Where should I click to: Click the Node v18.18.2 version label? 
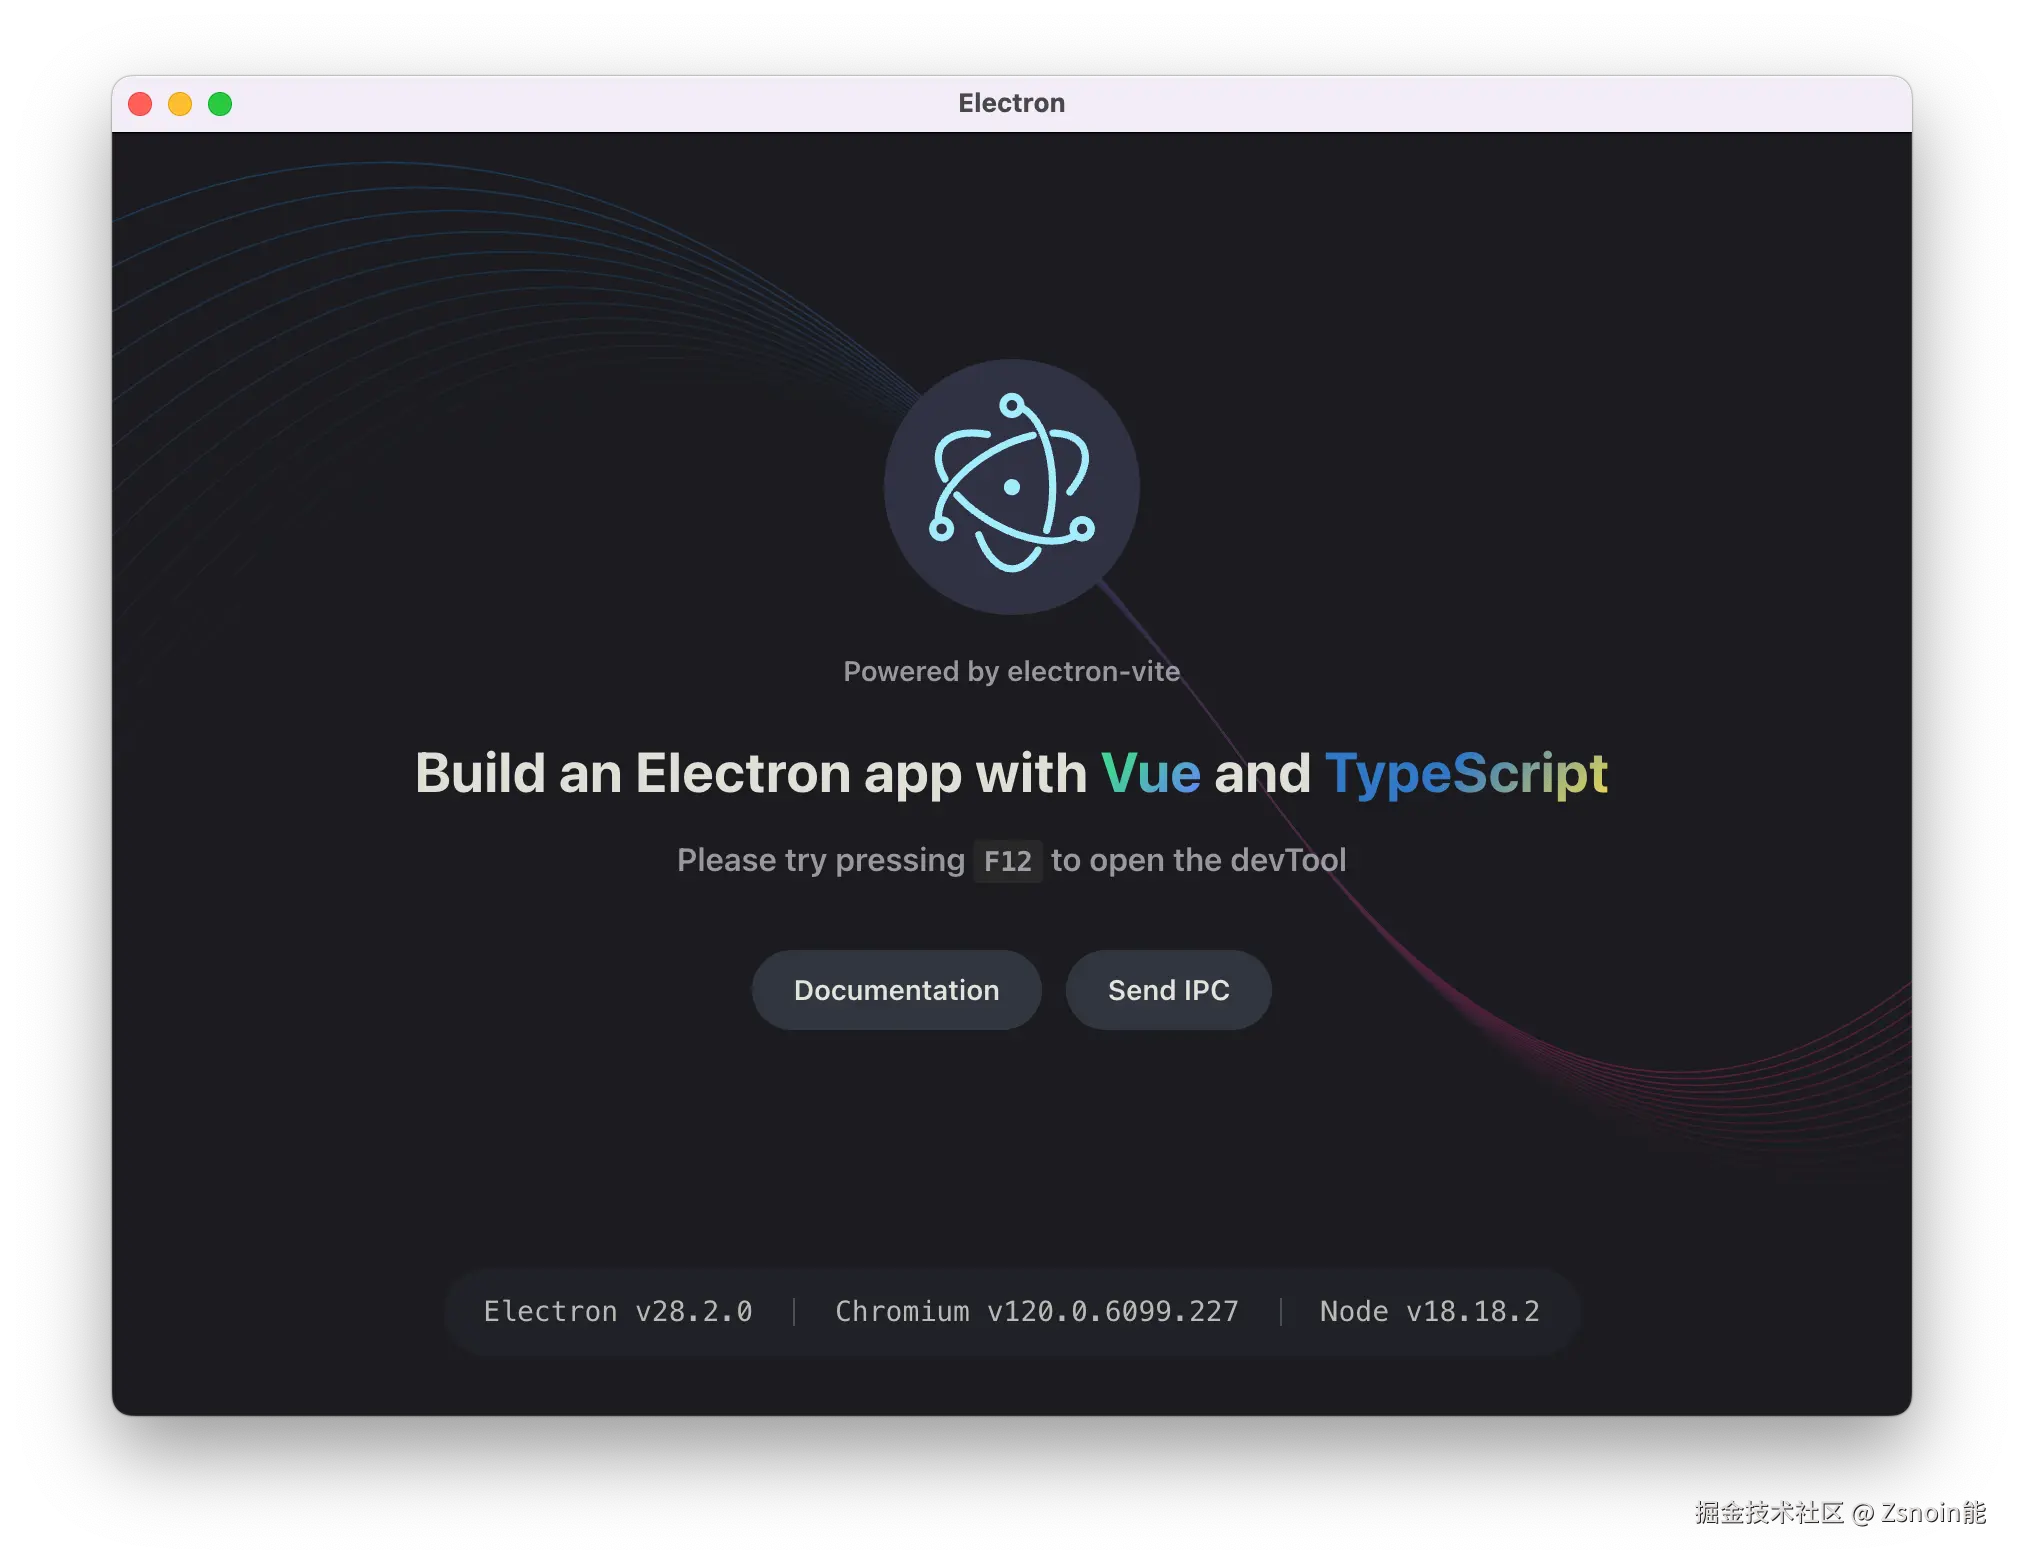pos(1429,1311)
